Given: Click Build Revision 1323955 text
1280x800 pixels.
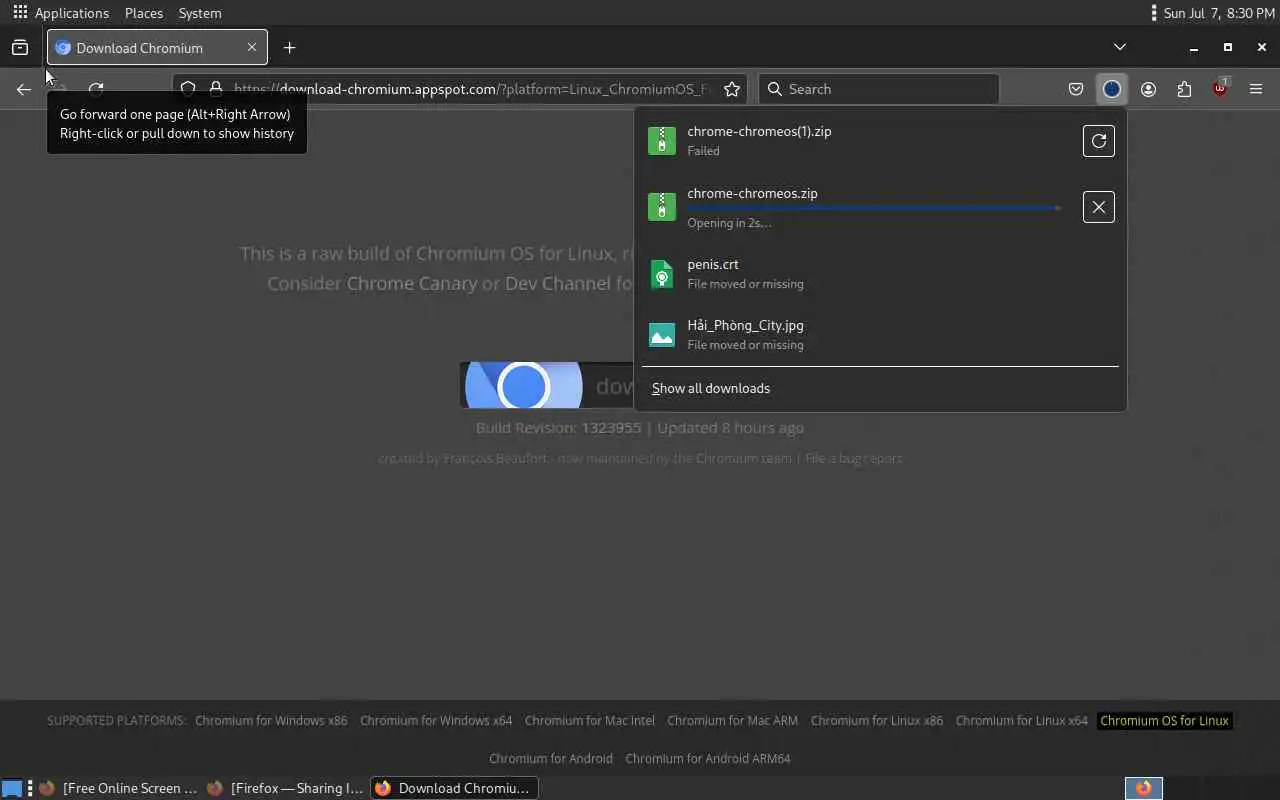Looking at the screenshot, I should pos(558,427).
